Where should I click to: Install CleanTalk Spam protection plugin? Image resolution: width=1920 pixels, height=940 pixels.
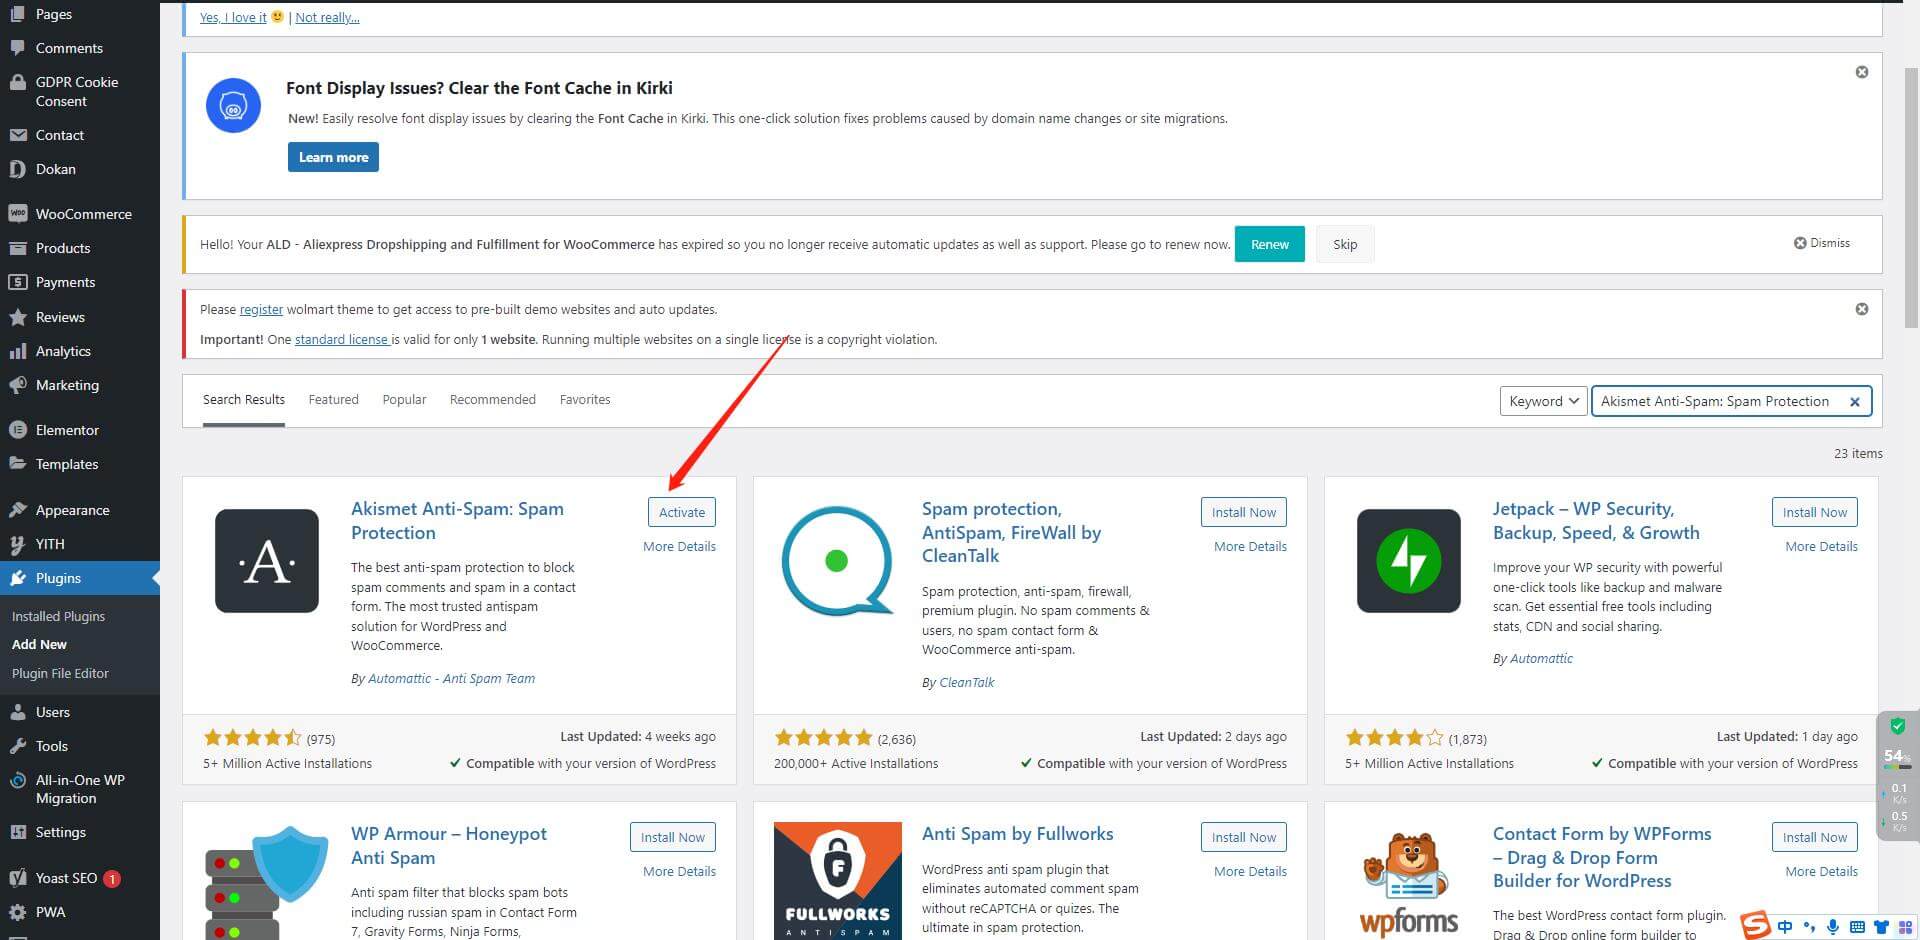1244,512
